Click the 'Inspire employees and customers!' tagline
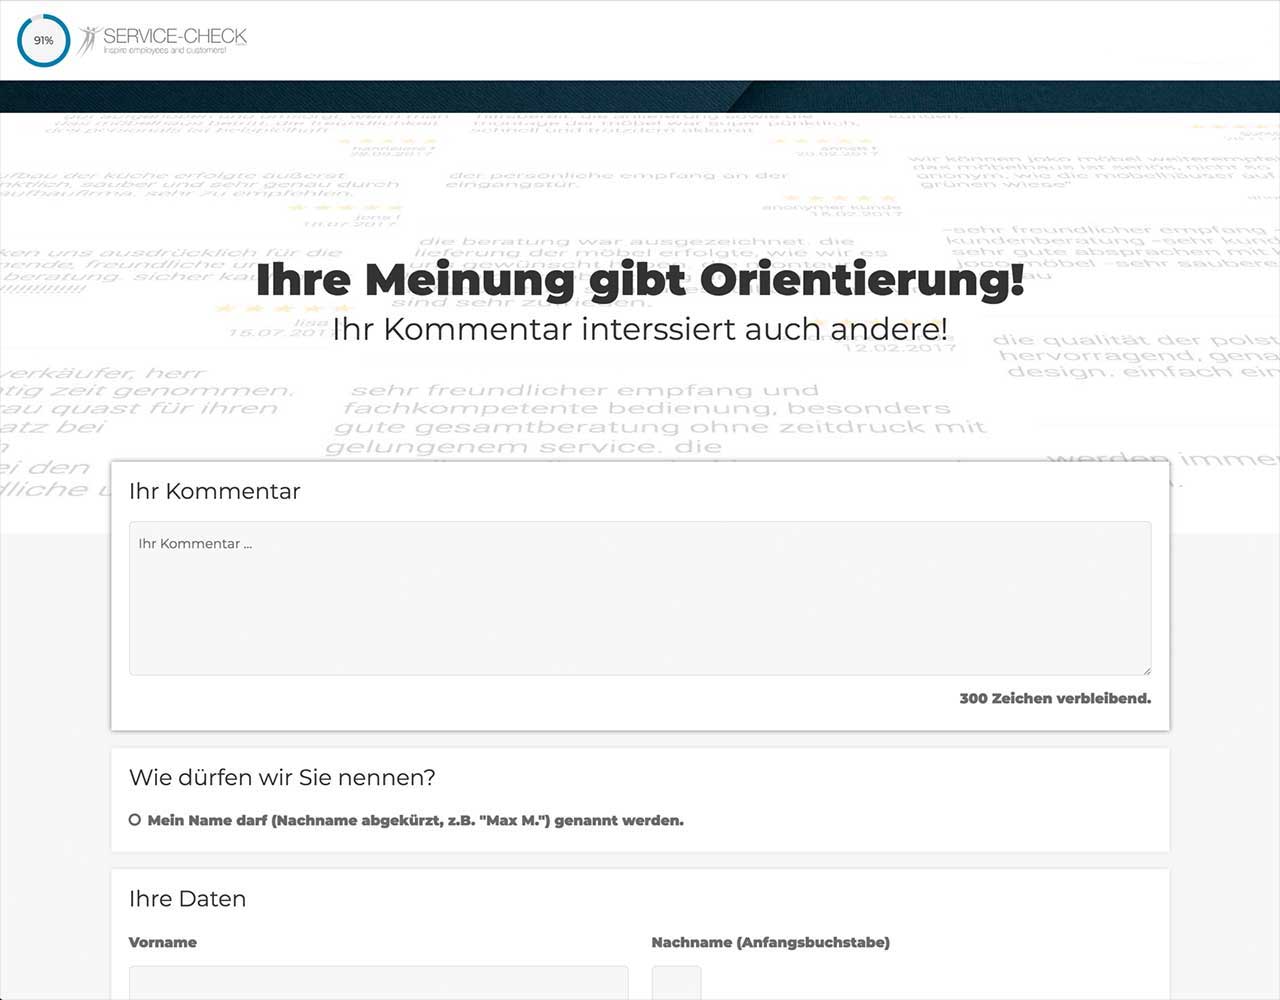This screenshot has height=1000, width=1280. coord(165,50)
